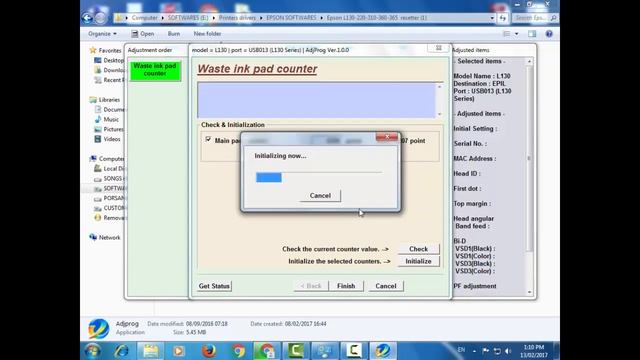
Task: Switch to the AdjProg taskbar icon
Action: coord(382,351)
